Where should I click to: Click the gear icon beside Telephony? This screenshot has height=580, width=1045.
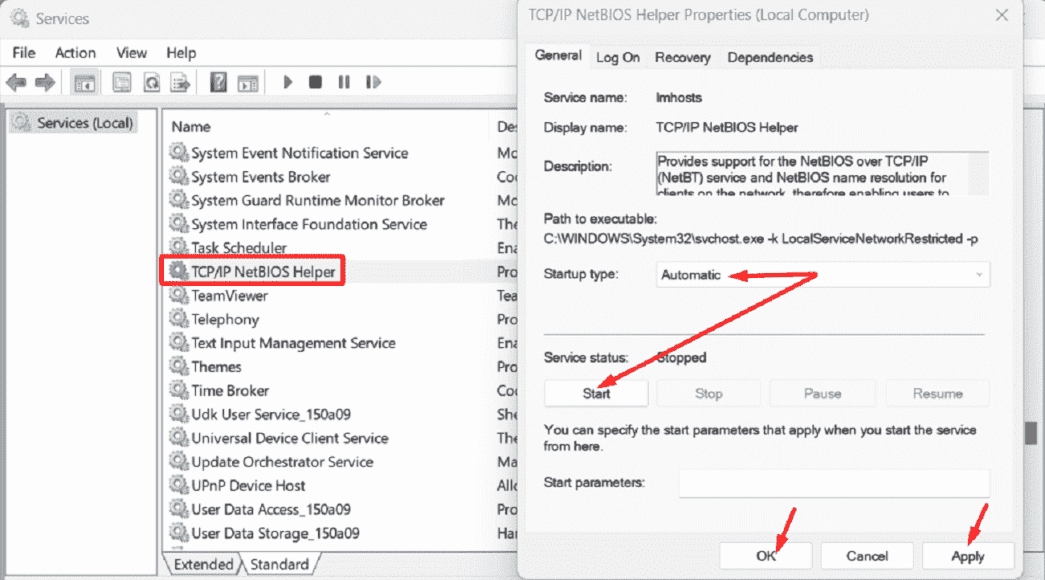pos(178,319)
